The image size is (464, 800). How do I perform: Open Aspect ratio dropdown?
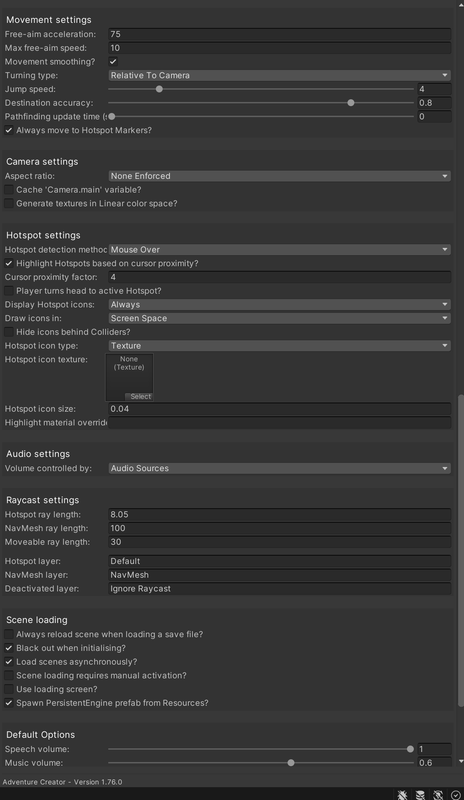pos(279,176)
